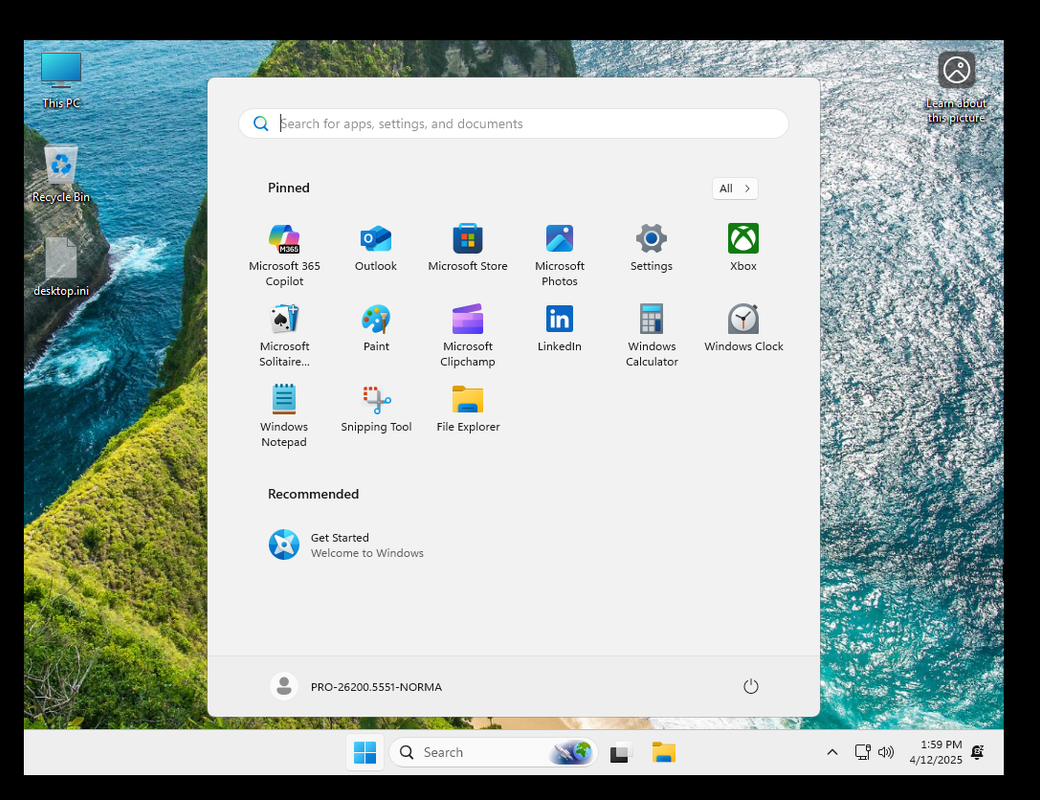
Task: Select desktop.ini file on desktop
Action: [61, 267]
